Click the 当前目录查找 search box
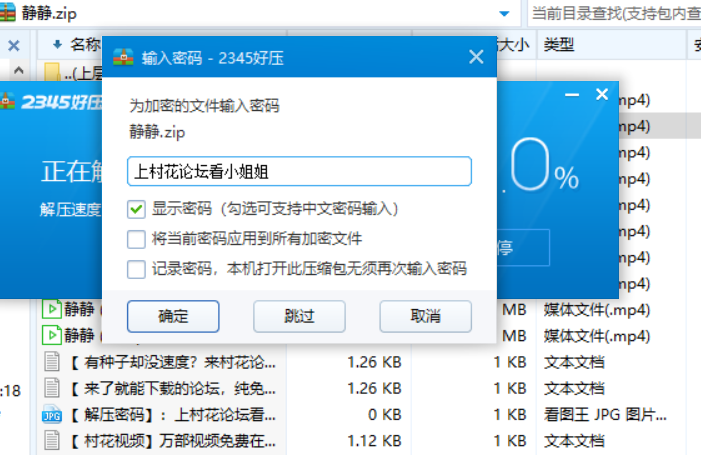The height and width of the screenshot is (455, 701). click(612, 14)
